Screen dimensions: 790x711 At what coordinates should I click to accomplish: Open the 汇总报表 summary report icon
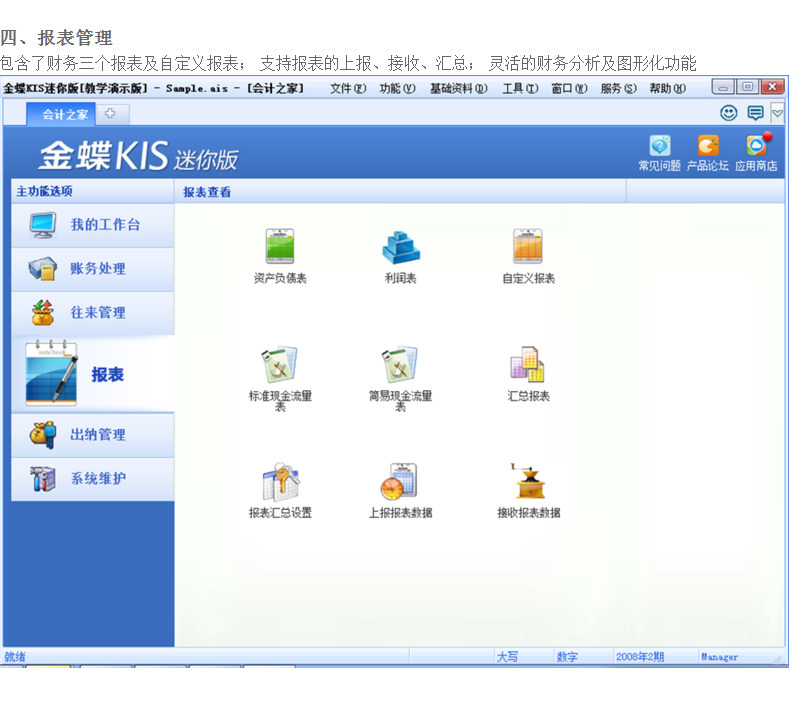[528, 364]
